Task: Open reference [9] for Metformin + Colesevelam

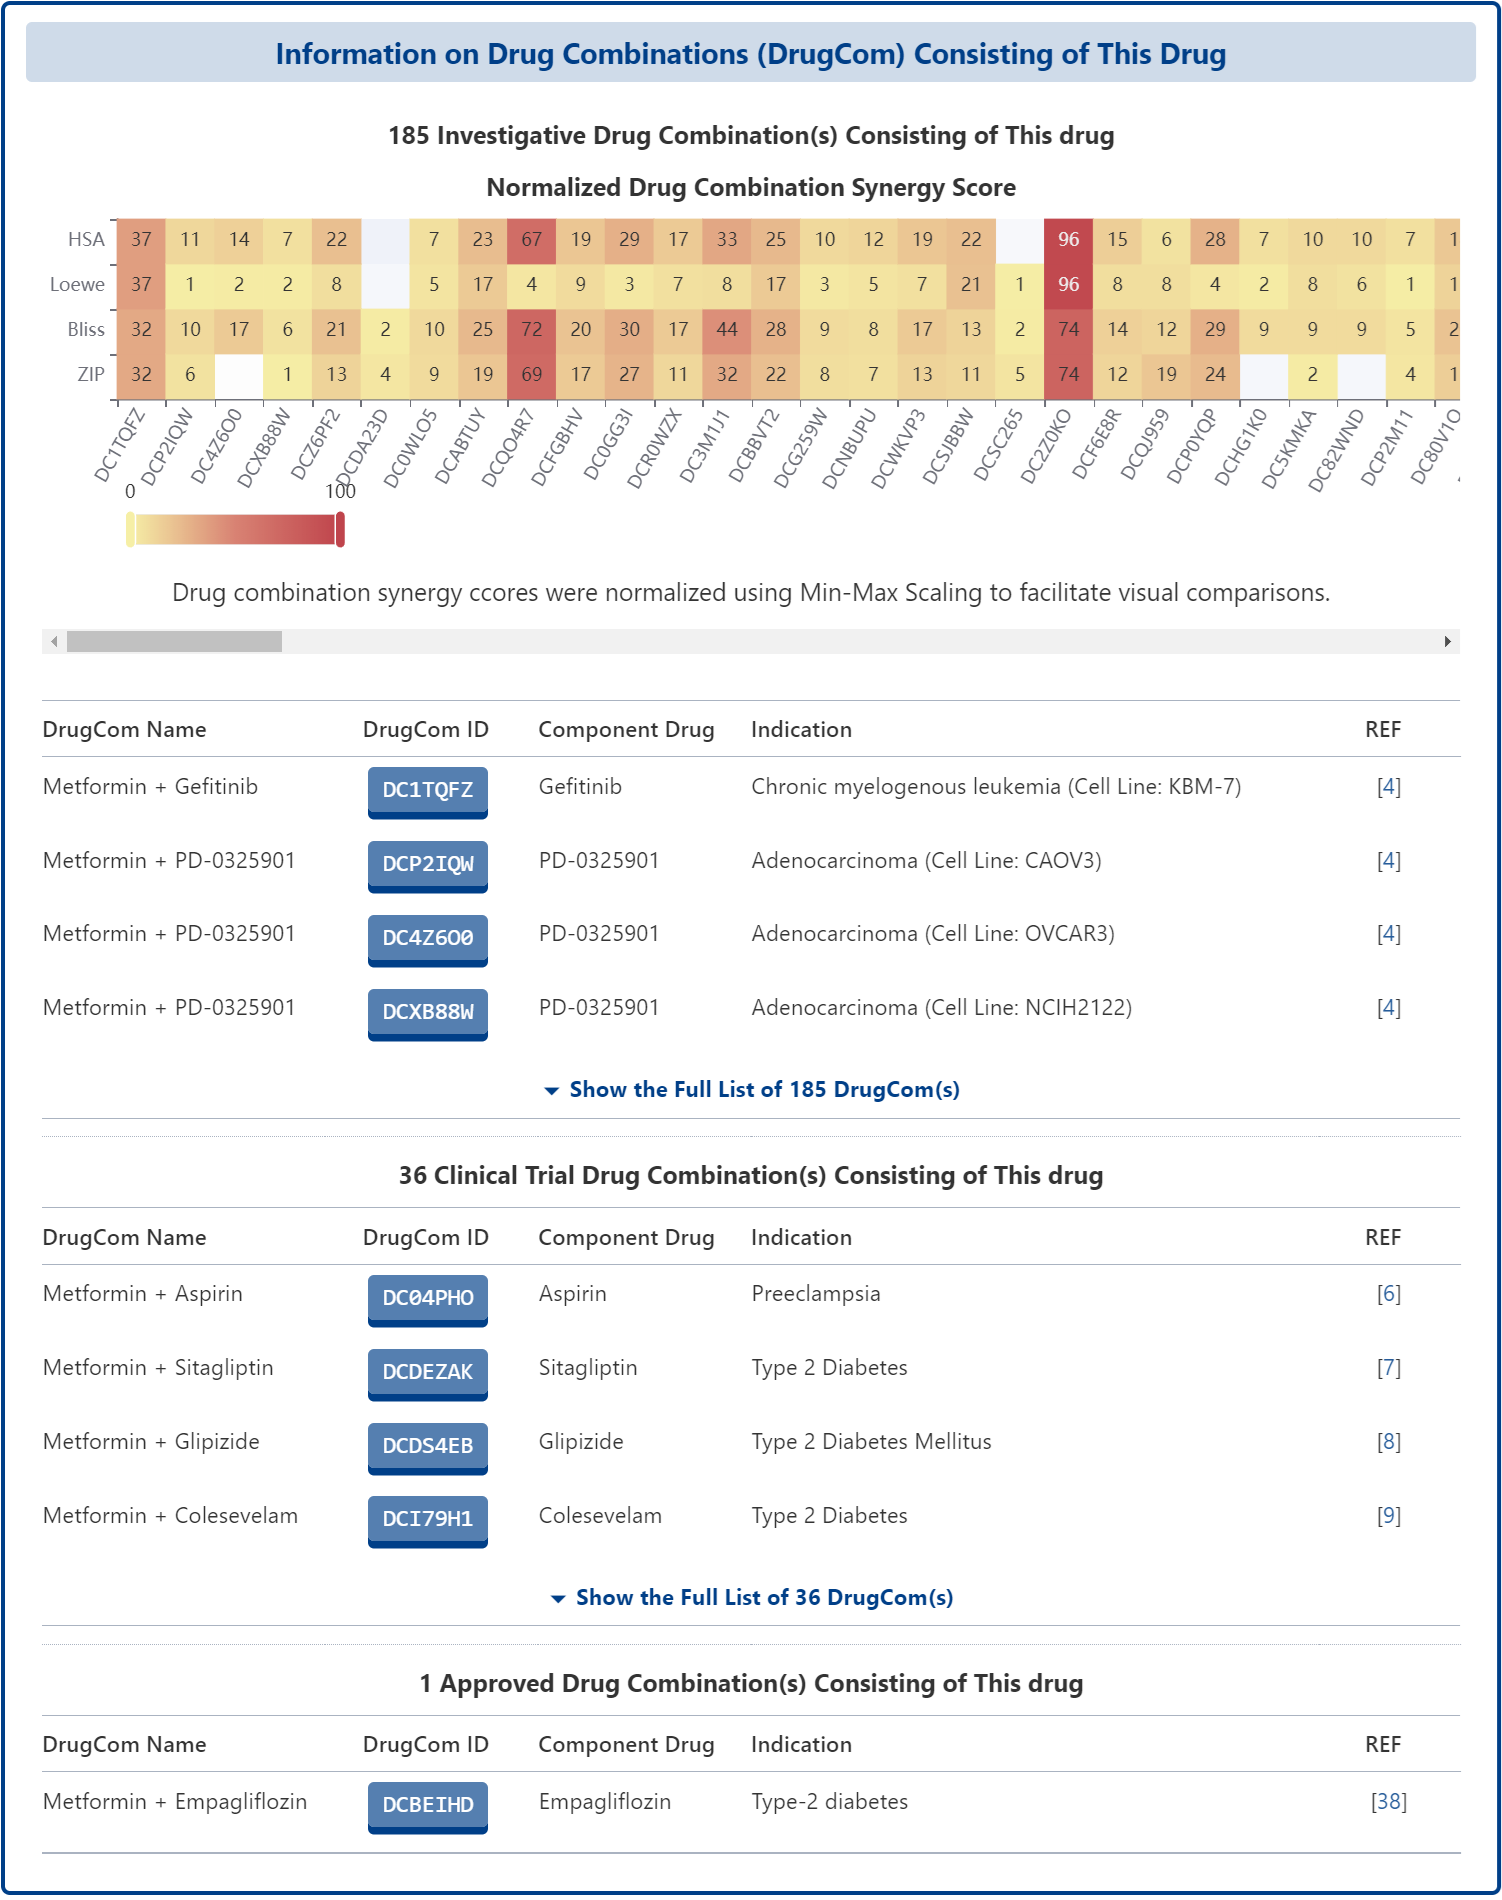Action: 1388,1516
